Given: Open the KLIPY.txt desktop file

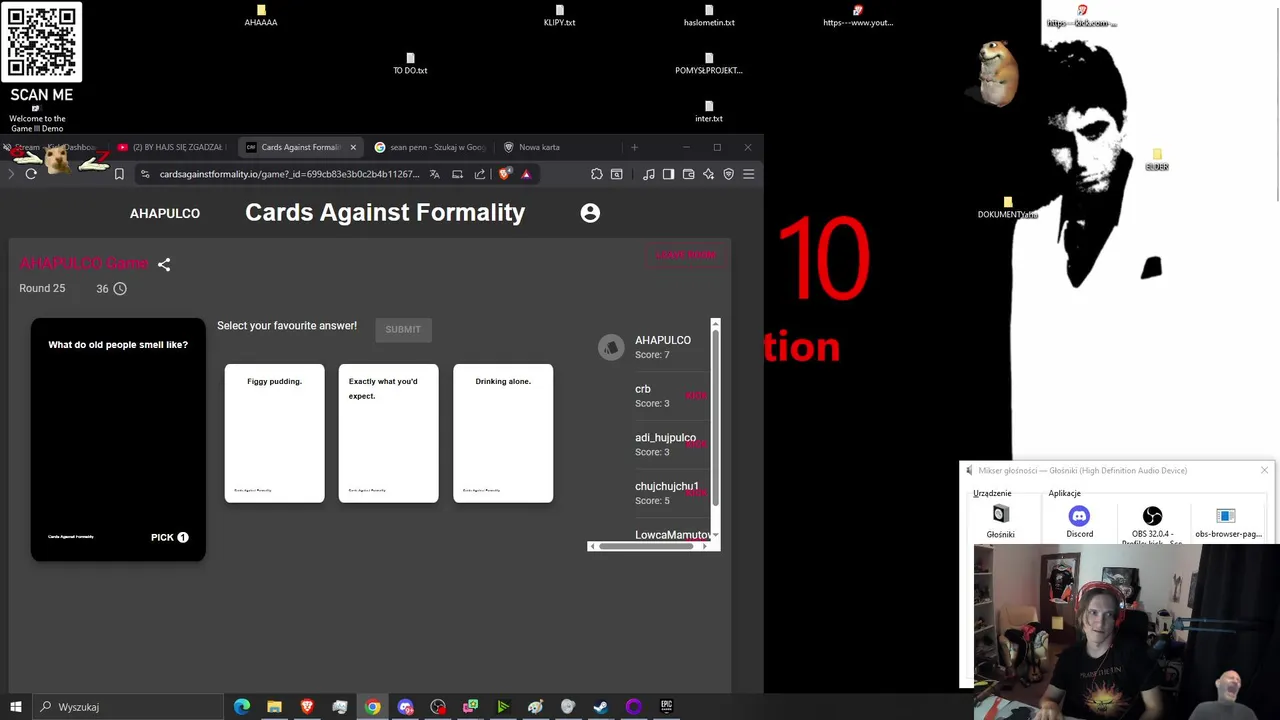Looking at the screenshot, I should (x=559, y=15).
